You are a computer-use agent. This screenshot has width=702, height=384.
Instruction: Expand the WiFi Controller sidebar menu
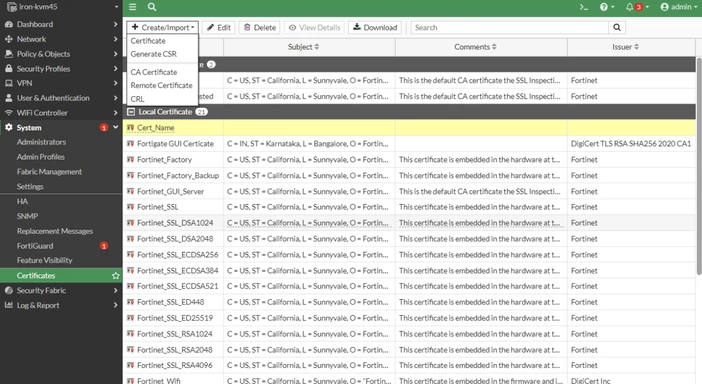click(x=61, y=113)
